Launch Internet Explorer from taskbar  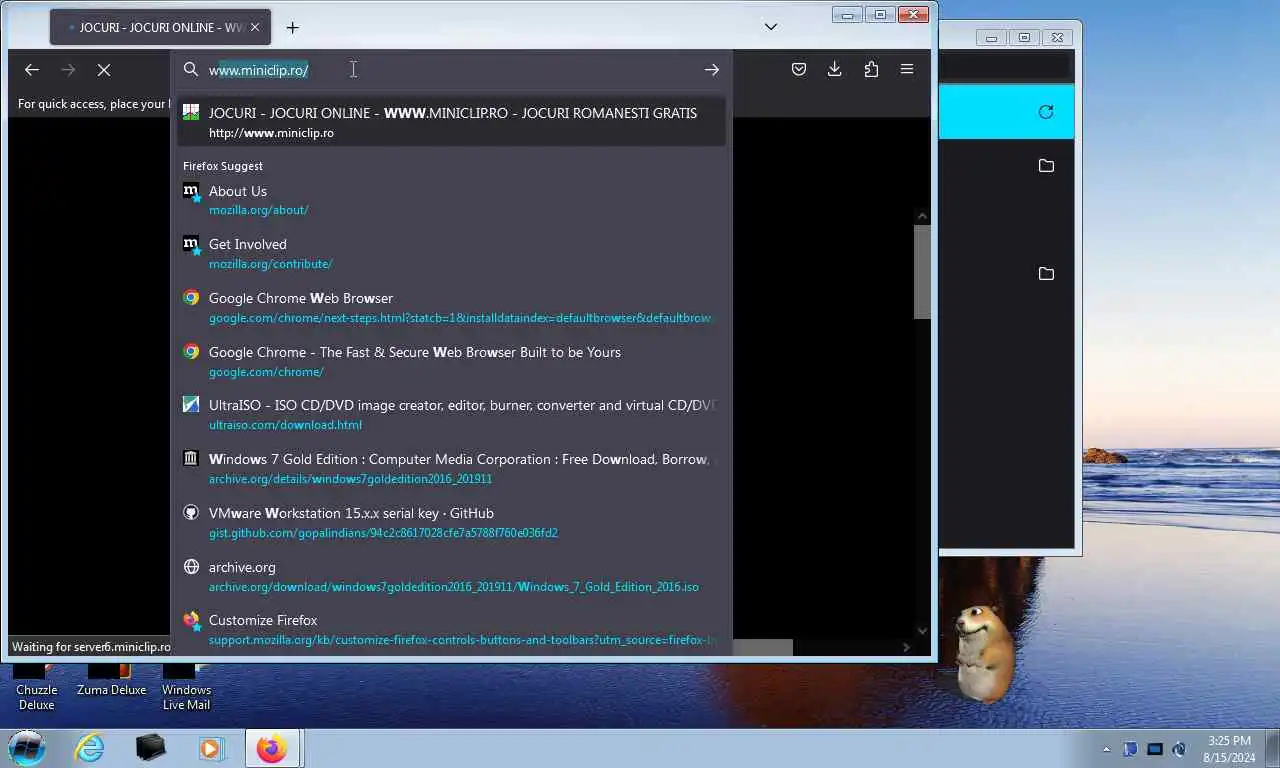point(89,748)
